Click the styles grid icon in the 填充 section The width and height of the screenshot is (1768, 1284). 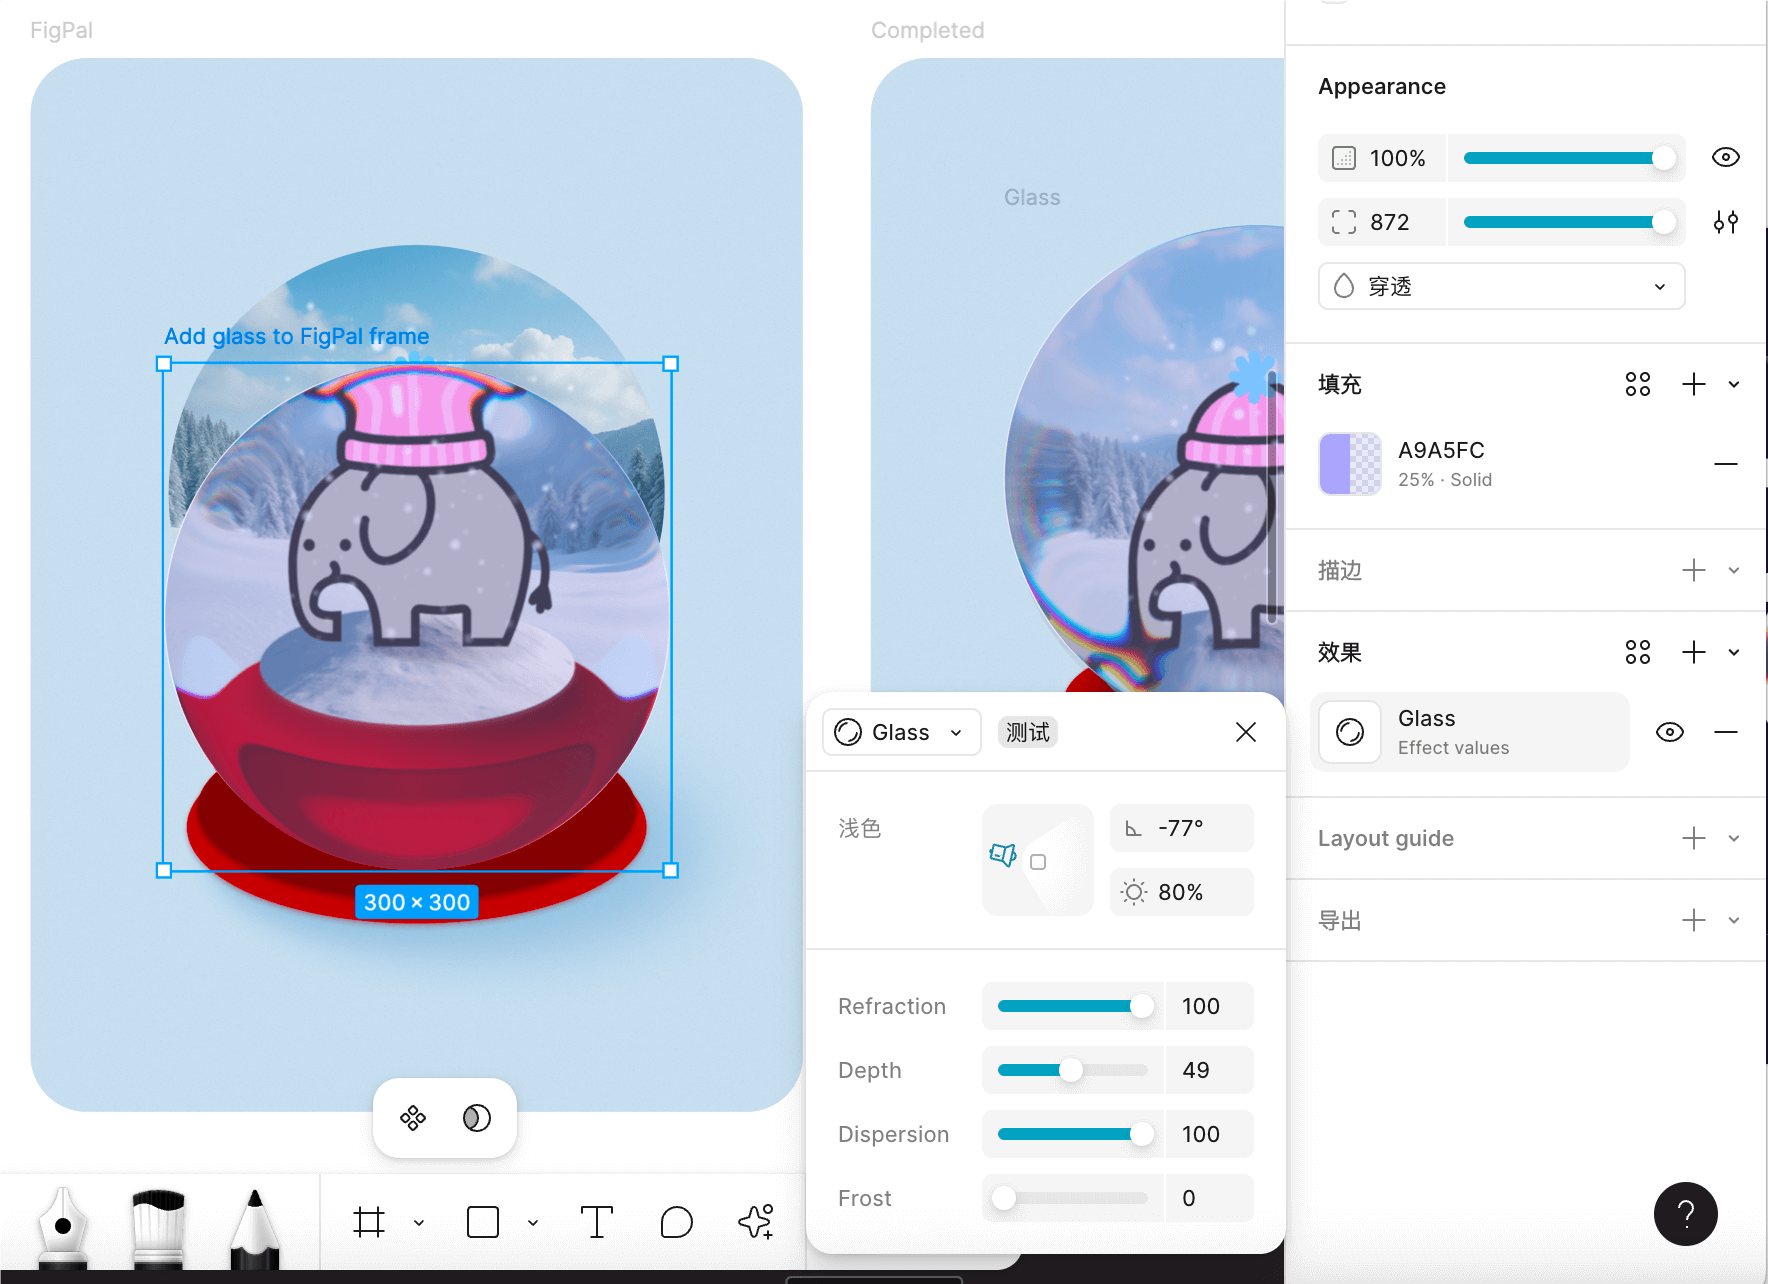[x=1637, y=384]
